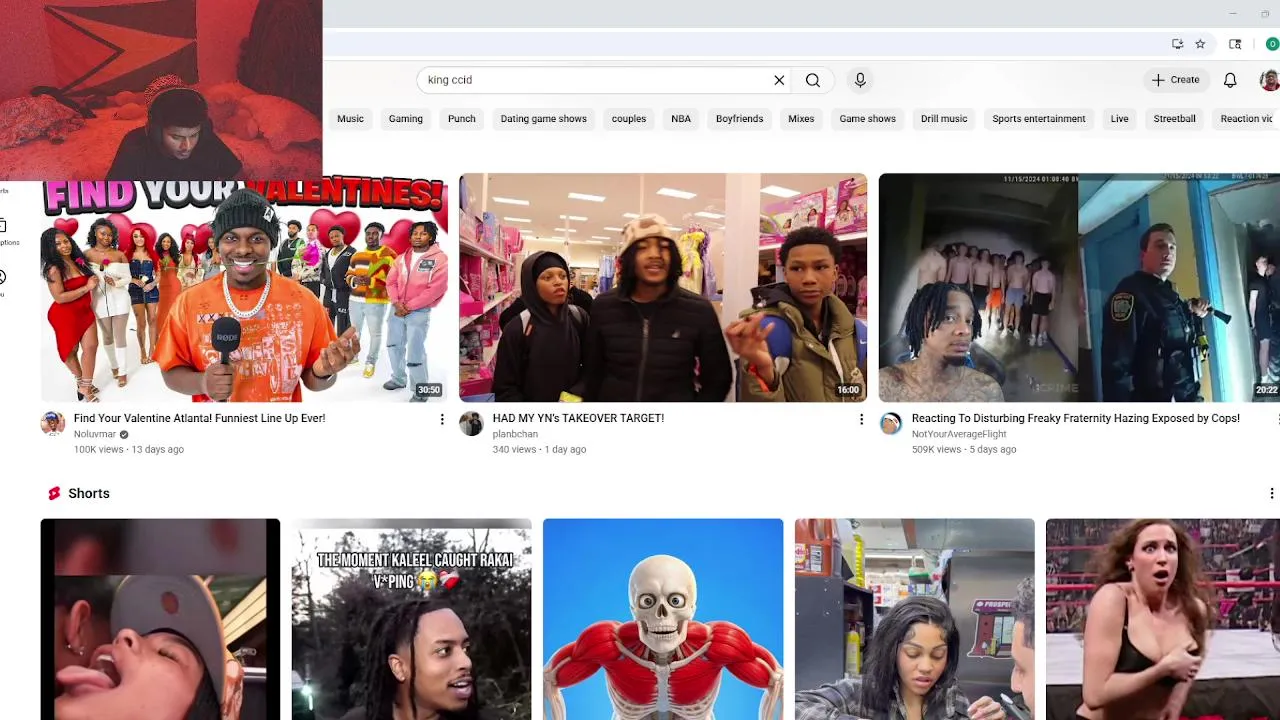
Task: Open the first short with grey cap
Action: click(x=160, y=619)
